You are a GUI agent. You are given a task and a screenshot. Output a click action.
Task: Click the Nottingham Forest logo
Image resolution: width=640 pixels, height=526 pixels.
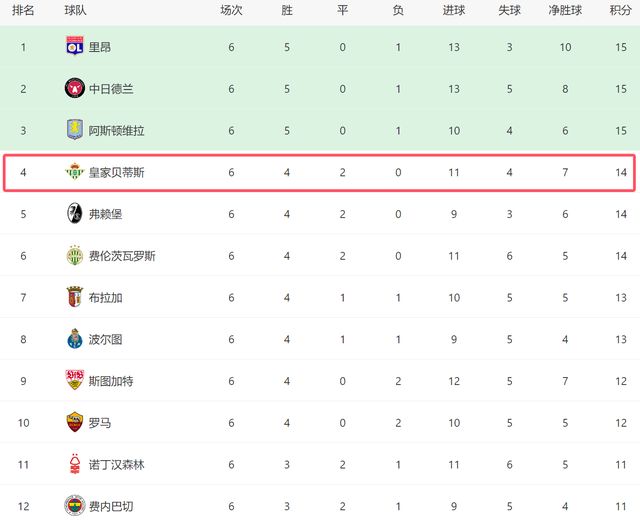click(74, 464)
